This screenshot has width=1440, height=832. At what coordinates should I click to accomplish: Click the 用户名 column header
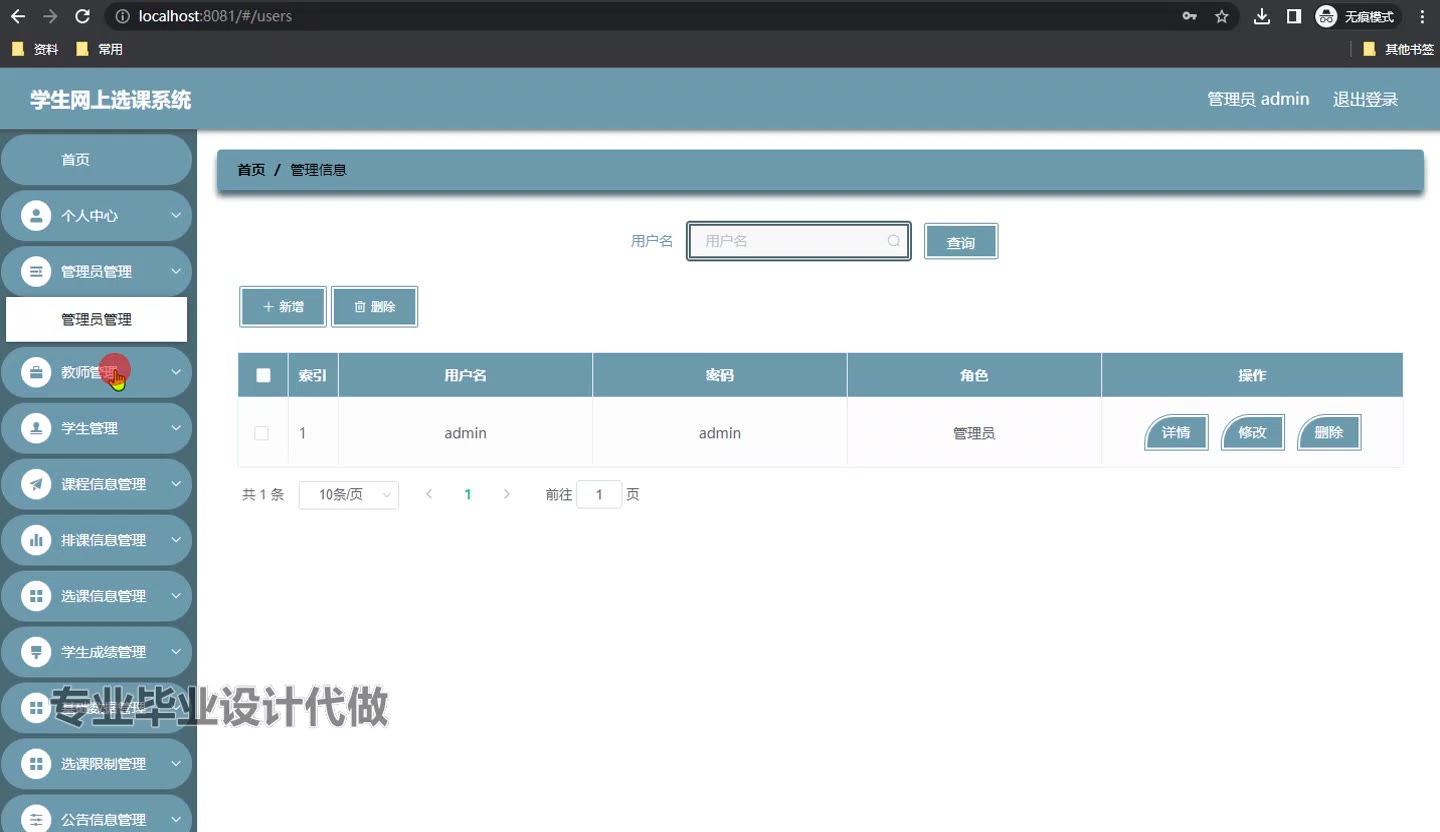(x=465, y=375)
